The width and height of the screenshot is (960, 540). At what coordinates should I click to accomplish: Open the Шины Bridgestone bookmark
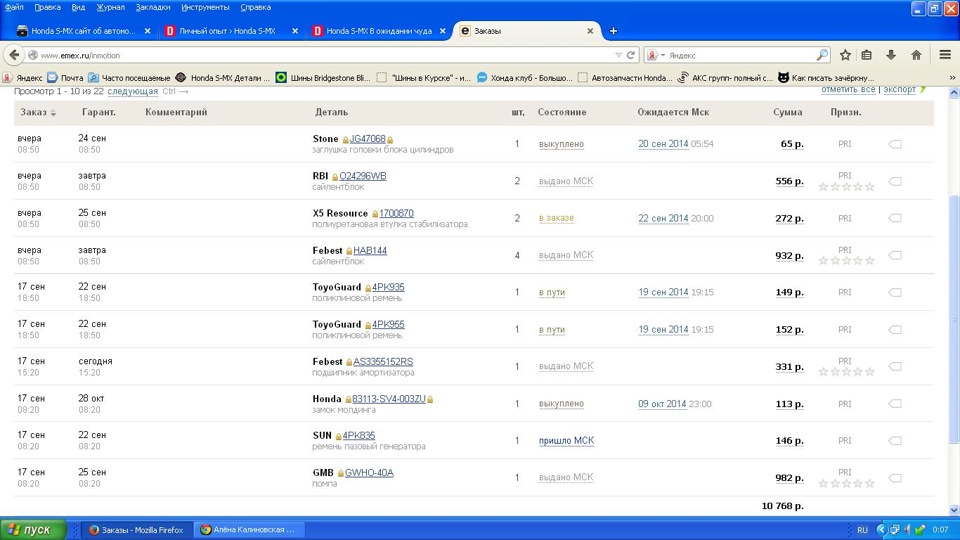(x=323, y=78)
